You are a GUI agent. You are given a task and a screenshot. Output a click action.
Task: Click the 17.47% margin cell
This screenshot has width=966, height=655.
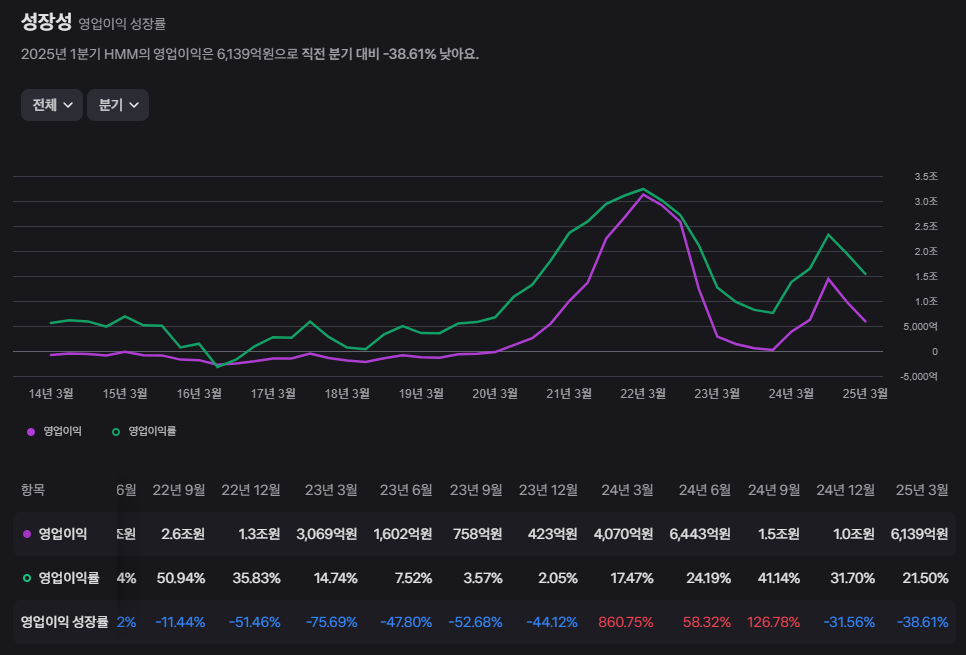(631, 578)
